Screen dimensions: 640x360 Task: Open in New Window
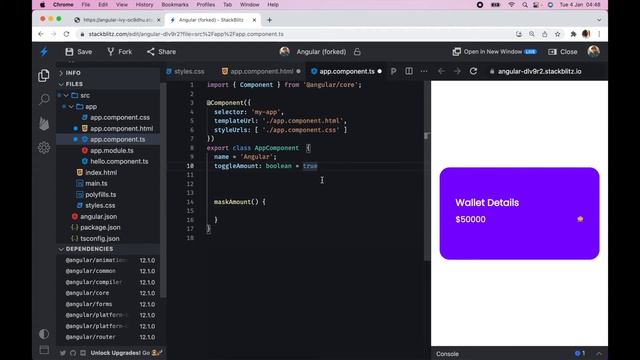pos(494,52)
